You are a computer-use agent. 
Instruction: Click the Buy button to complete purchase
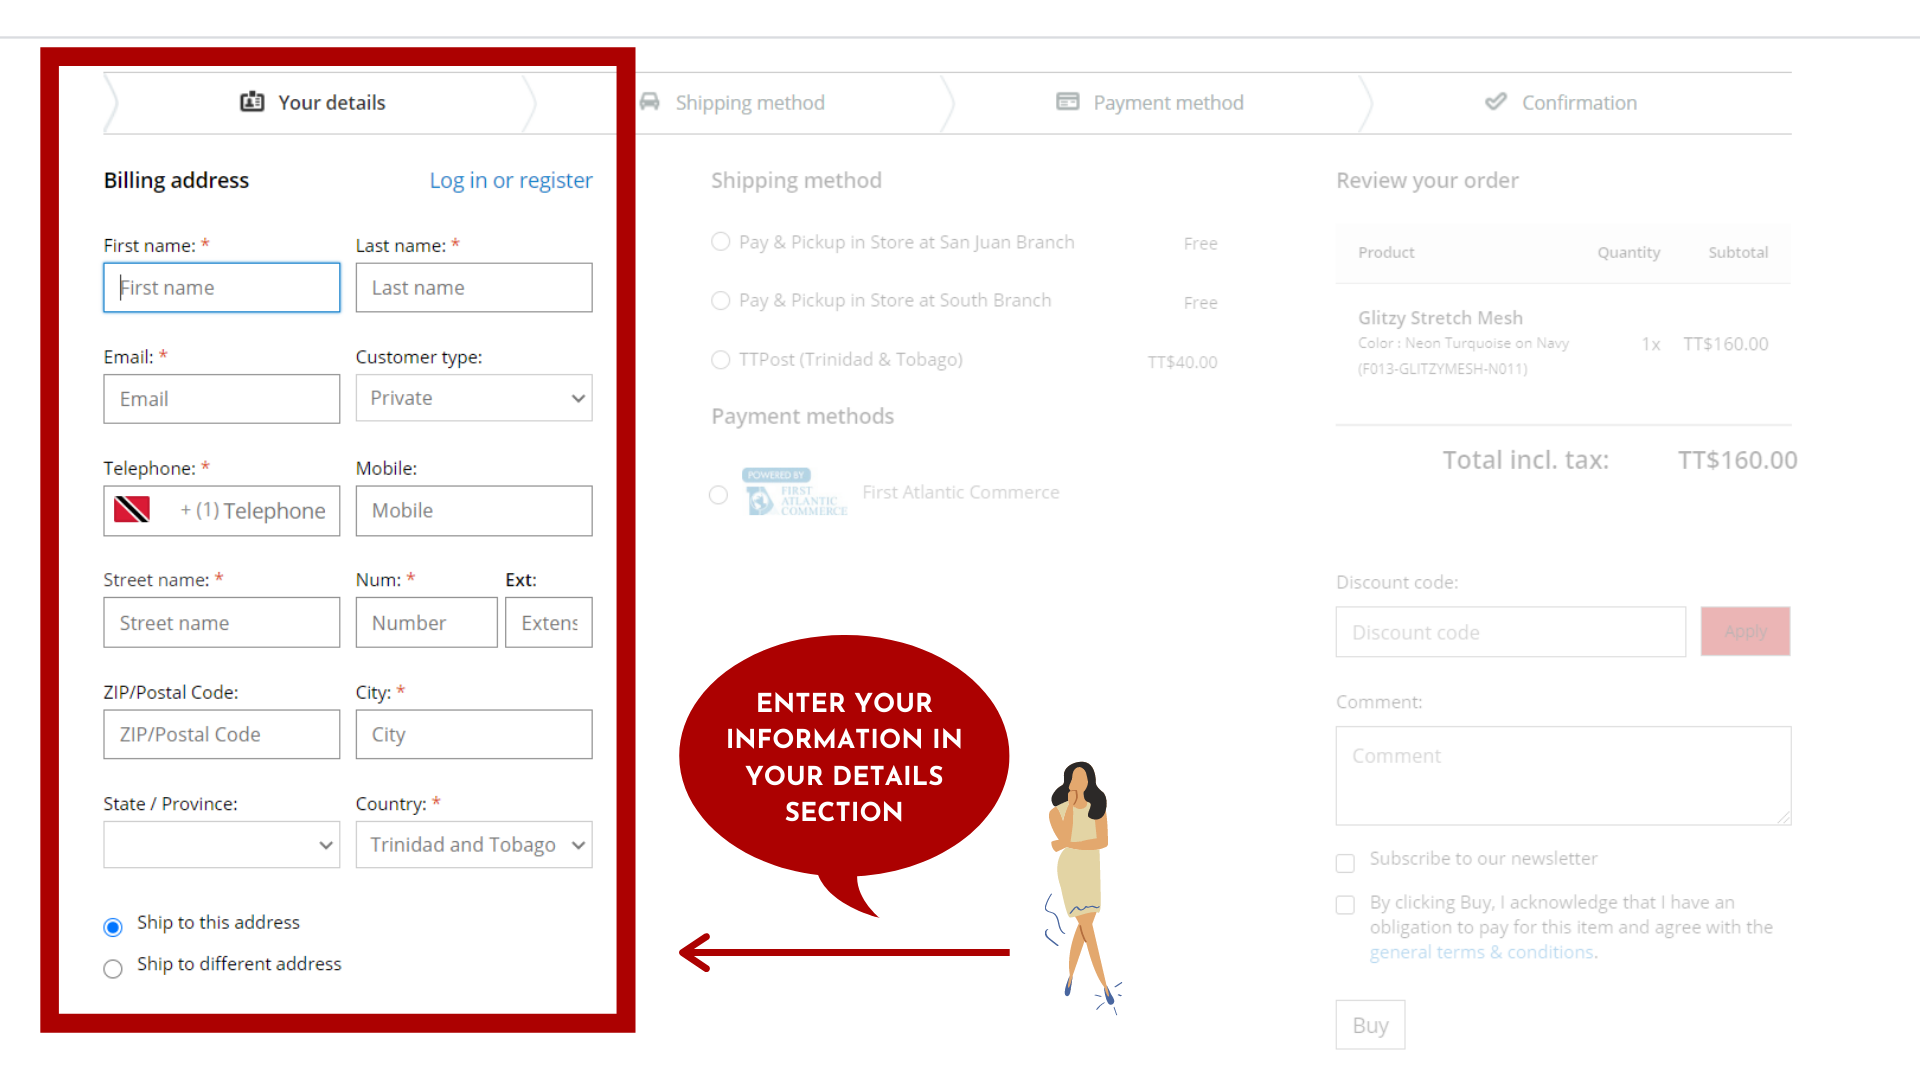1370,1025
